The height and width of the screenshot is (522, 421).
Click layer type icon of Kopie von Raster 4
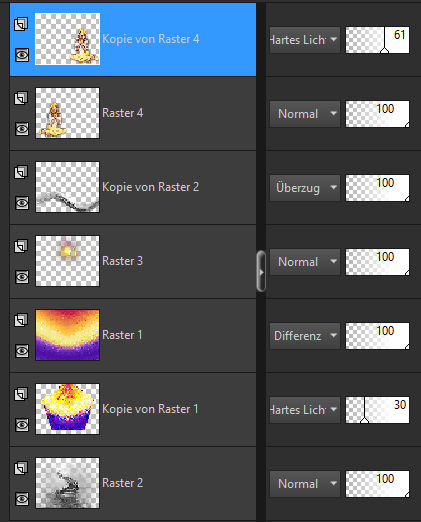pos(21,24)
